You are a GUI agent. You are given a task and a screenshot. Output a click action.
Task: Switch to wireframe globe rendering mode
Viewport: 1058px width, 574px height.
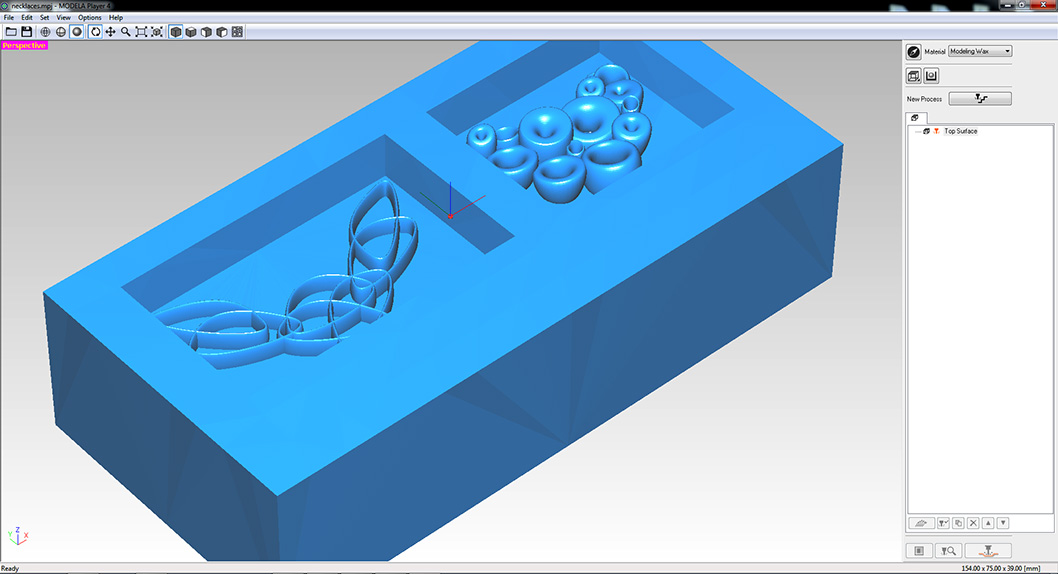pyautogui.click(x=45, y=32)
